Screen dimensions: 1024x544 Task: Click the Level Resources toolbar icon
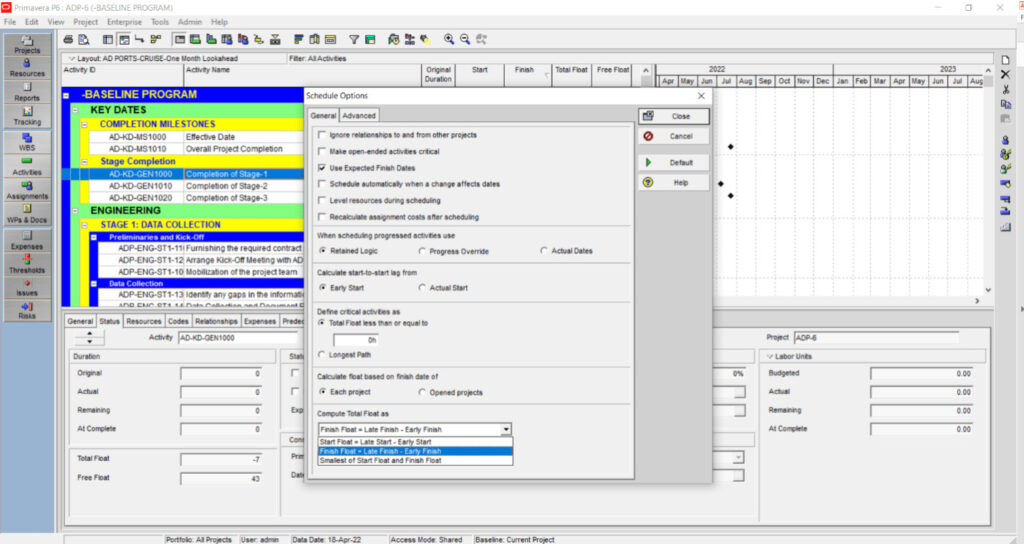pos(409,39)
